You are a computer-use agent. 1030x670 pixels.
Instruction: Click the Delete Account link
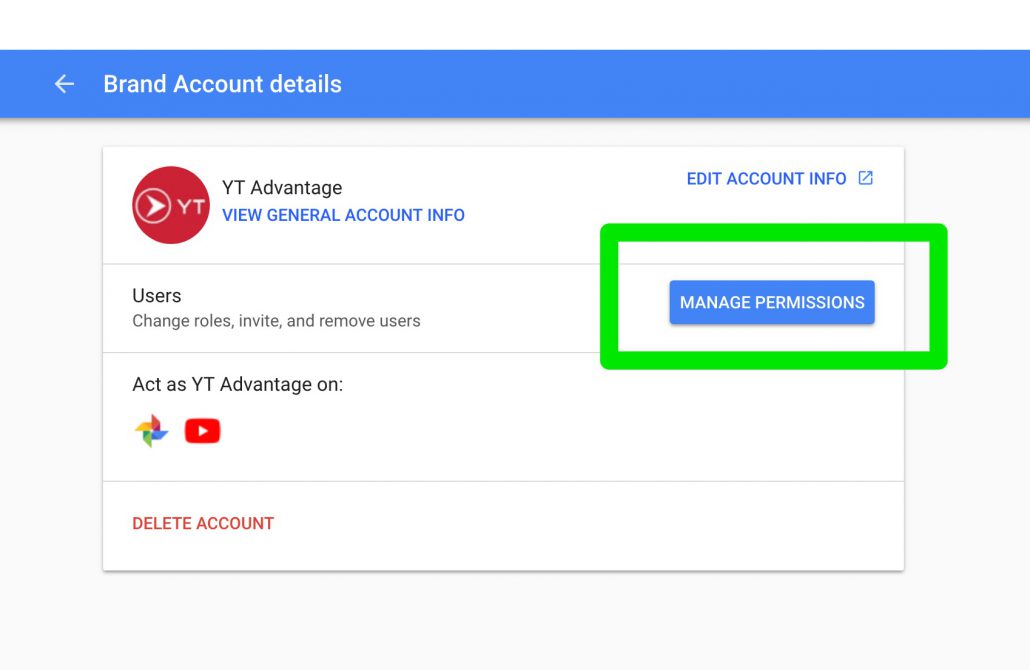pyautogui.click(x=203, y=524)
